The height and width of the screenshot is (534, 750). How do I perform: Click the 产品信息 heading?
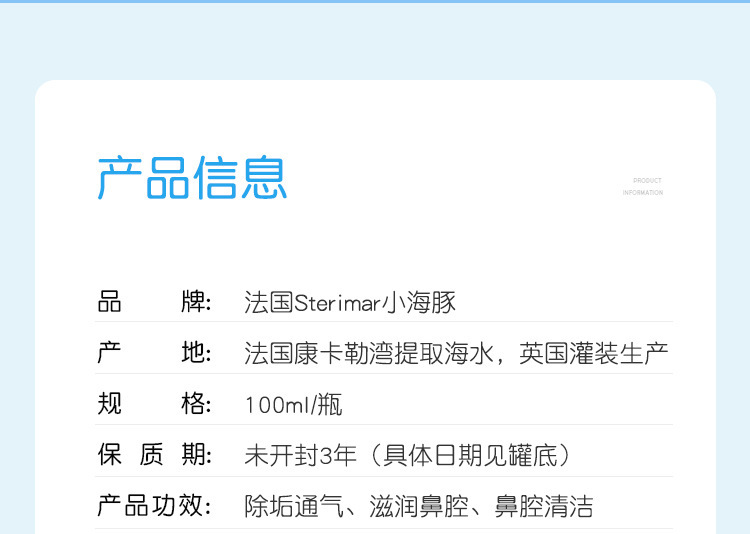click(192, 178)
